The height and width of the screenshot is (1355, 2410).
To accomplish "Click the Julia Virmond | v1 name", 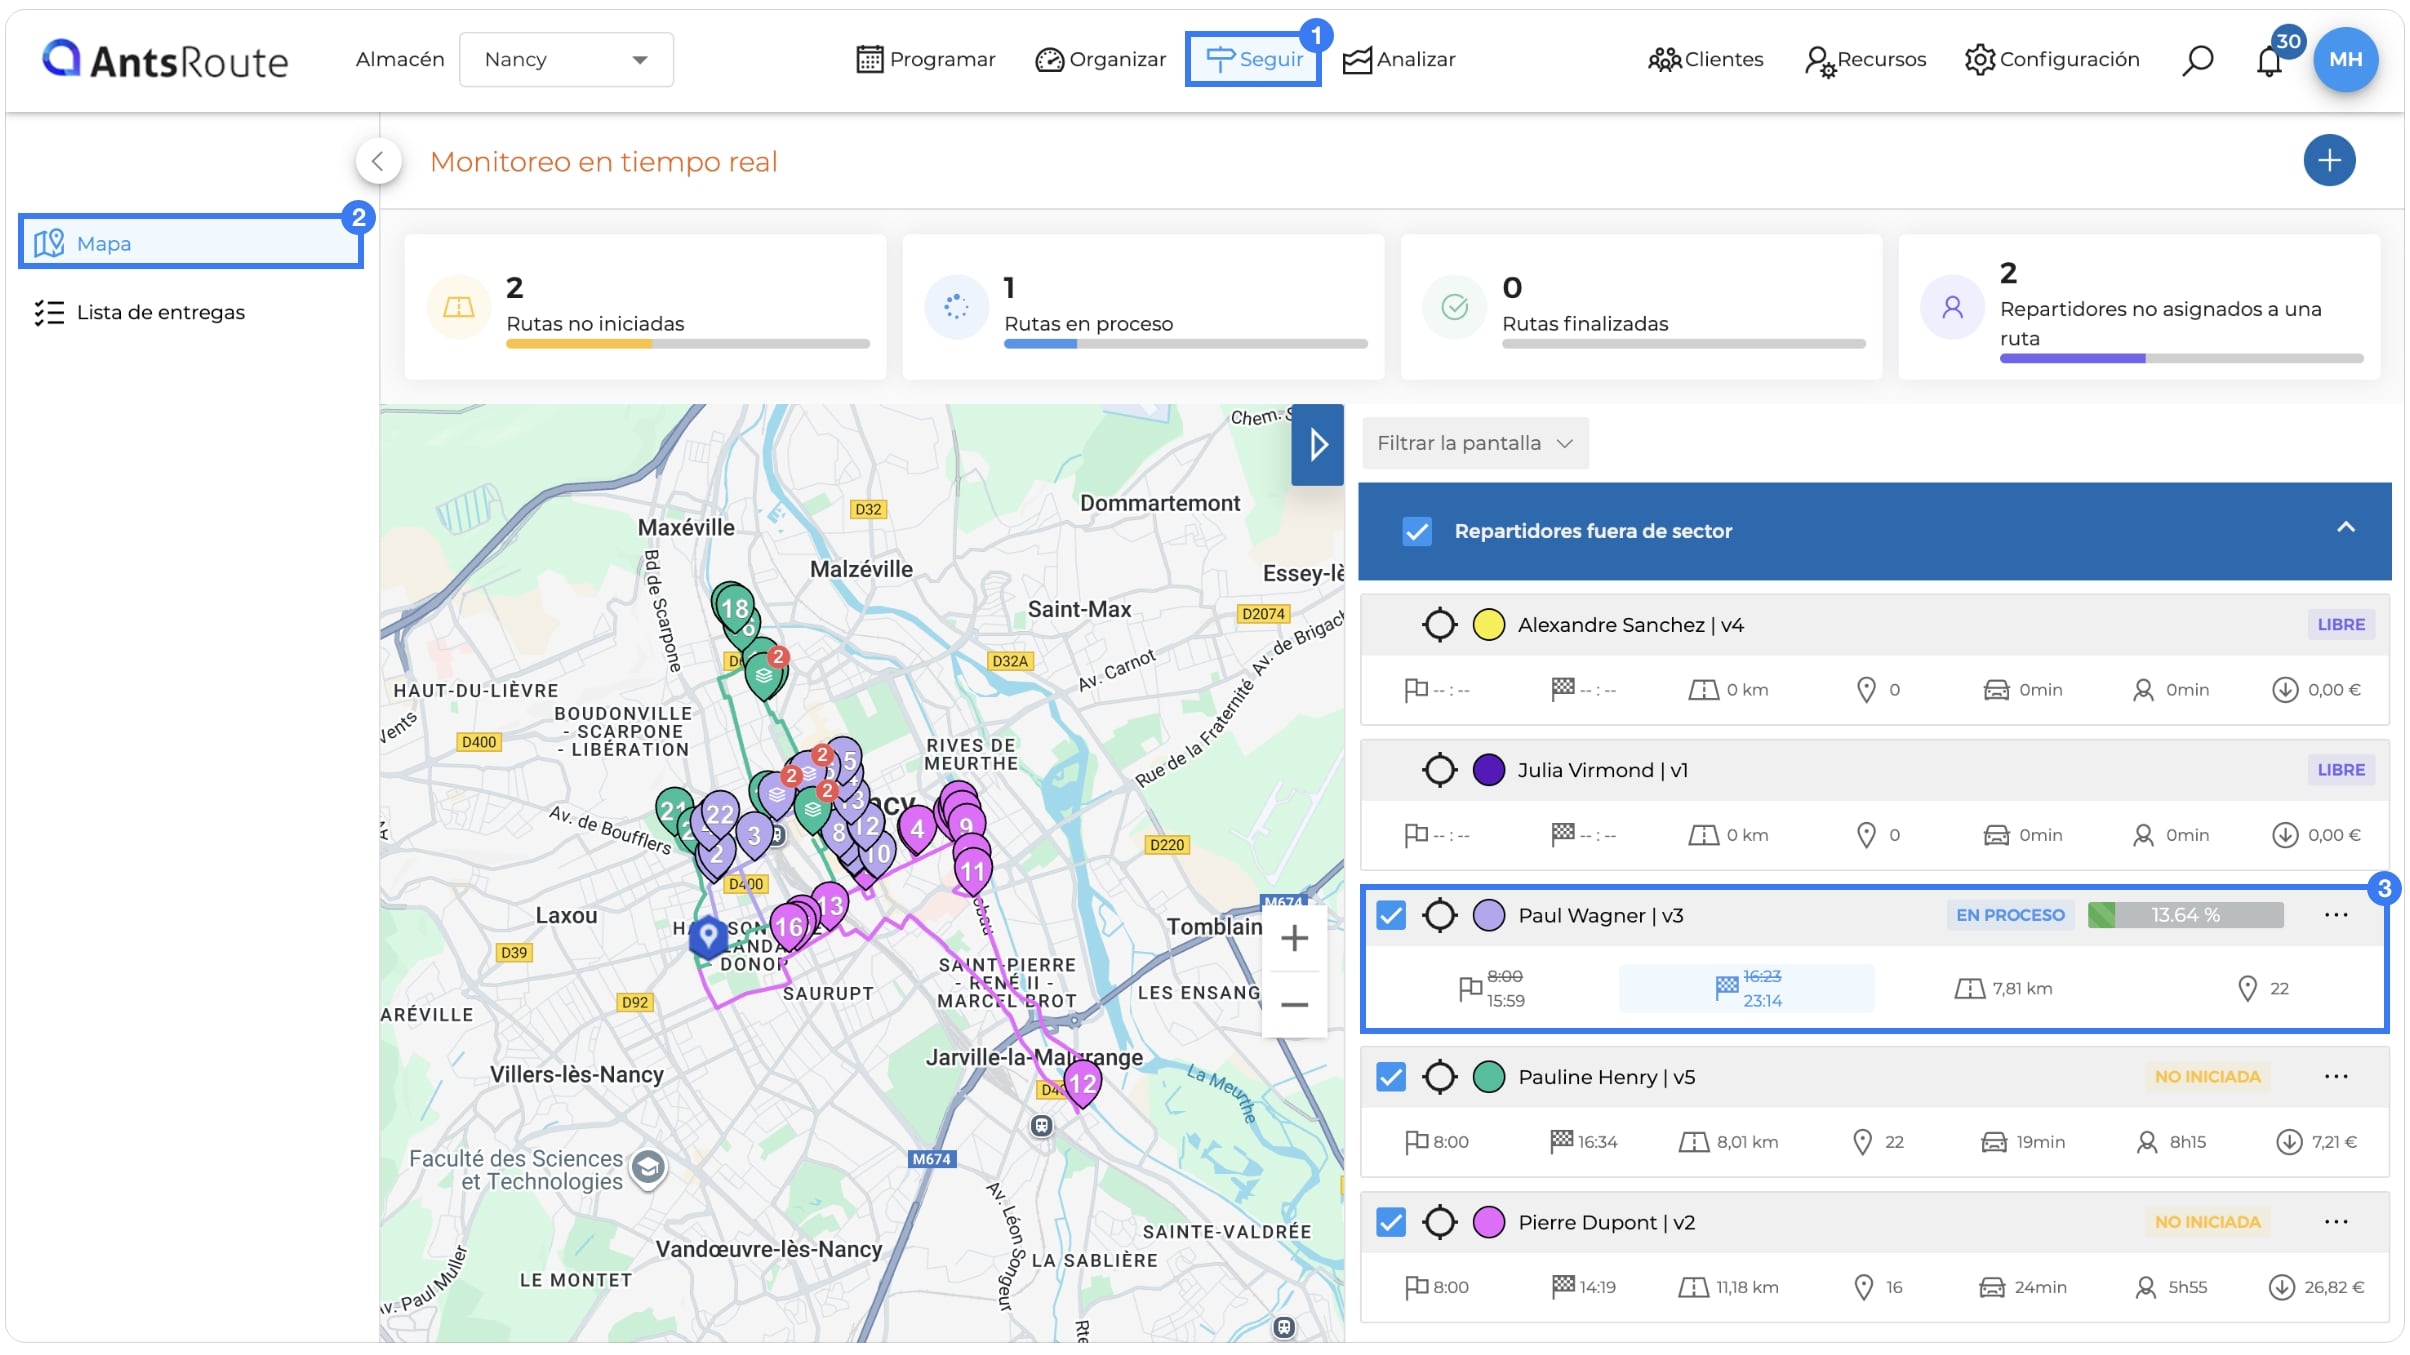I will click(x=1602, y=770).
